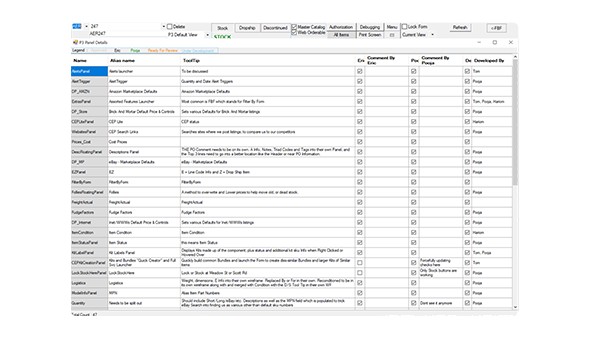Open the Menu button

tap(392, 27)
